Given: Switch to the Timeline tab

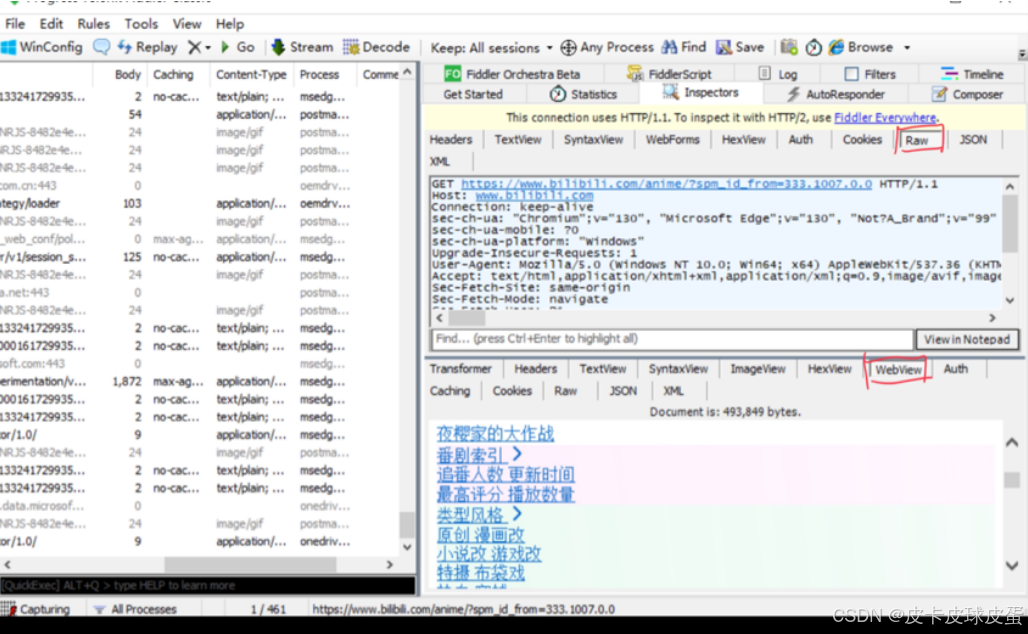Looking at the screenshot, I should (972, 74).
